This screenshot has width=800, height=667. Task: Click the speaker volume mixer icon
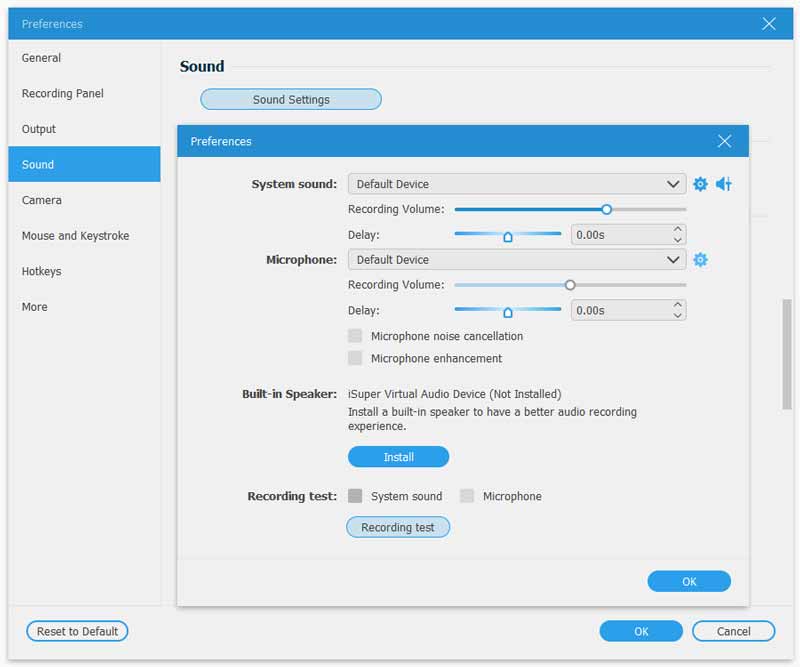point(723,184)
